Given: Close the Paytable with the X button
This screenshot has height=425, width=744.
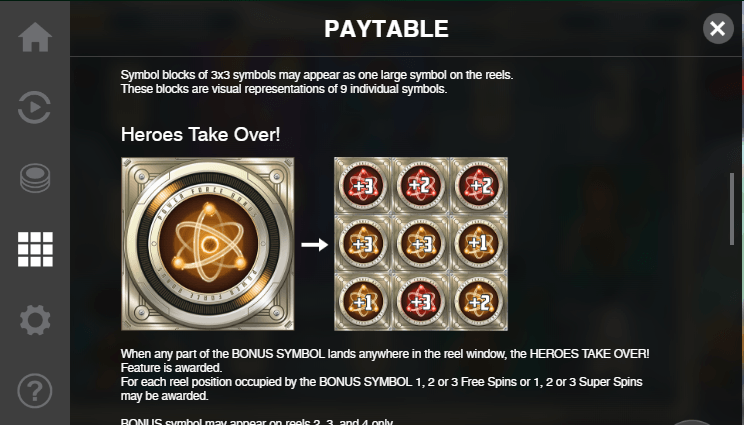Looking at the screenshot, I should [718, 28].
